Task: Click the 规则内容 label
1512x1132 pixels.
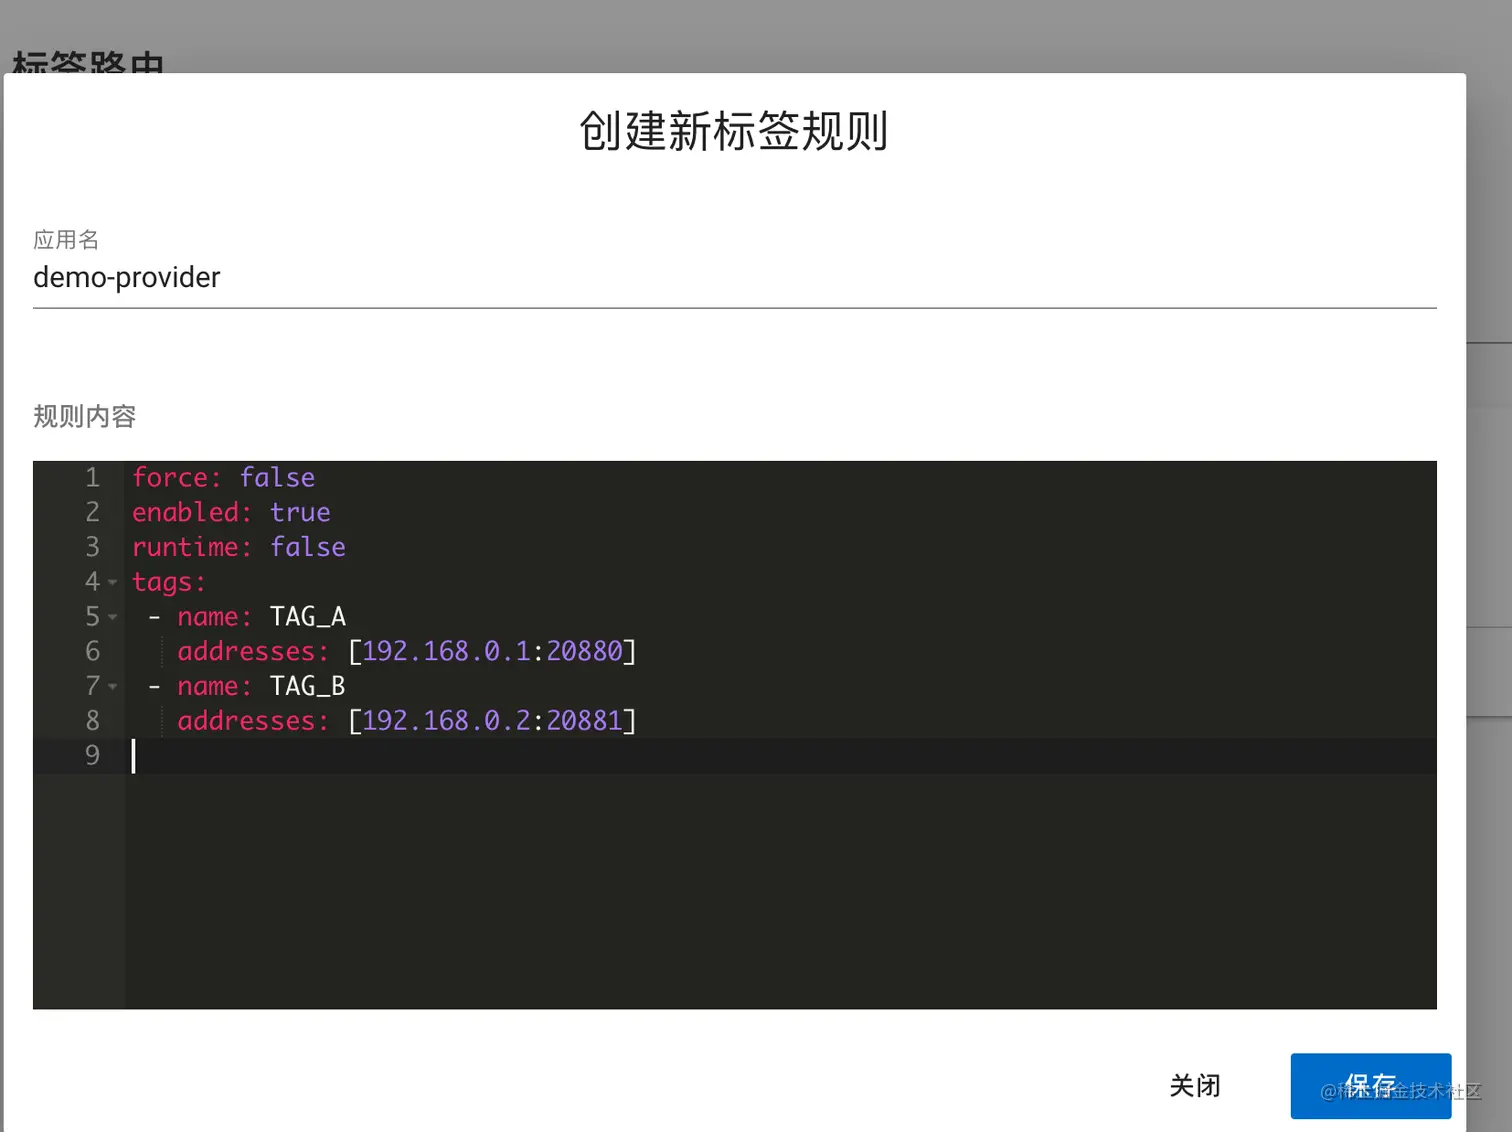Action: click(x=84, y=416)
